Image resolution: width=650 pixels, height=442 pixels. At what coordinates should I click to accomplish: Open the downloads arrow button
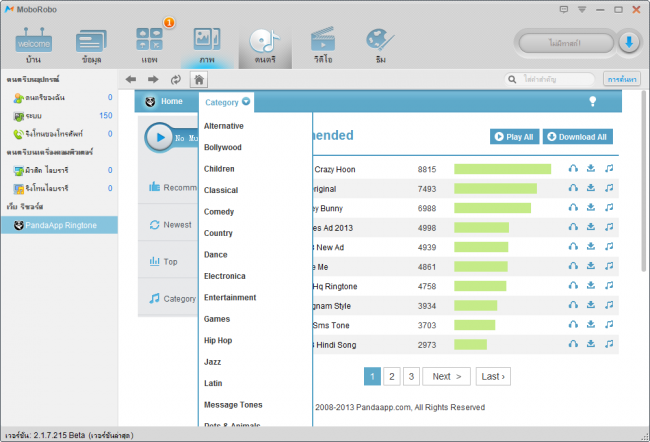click(629, 43)
